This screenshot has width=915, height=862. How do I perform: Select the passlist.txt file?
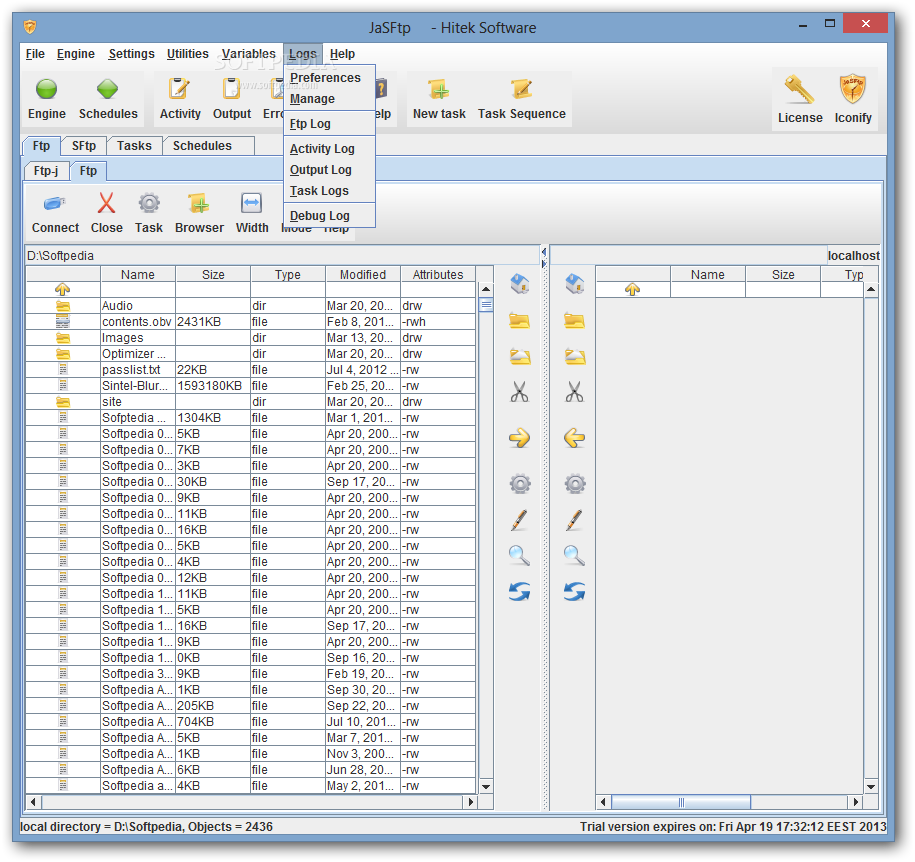pyautogui.click(x=251, y=369)
